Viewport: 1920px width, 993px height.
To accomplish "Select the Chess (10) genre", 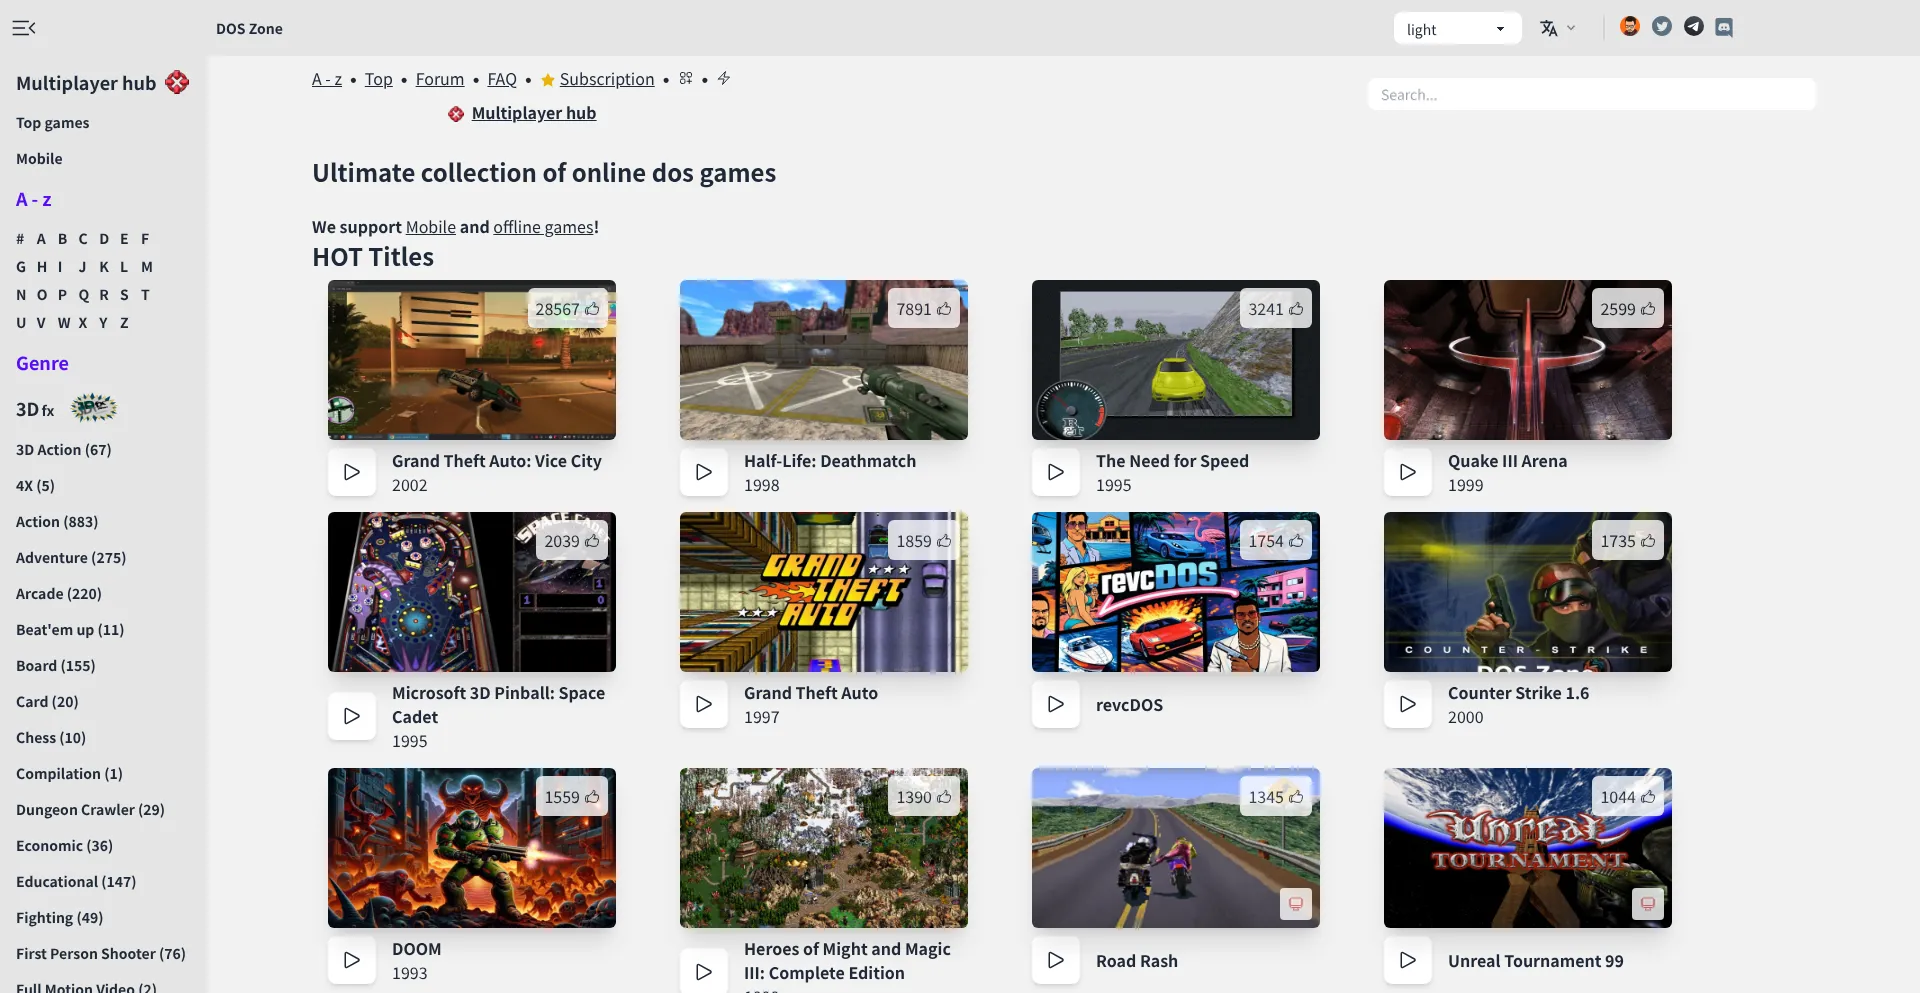I will coord(51,738).
